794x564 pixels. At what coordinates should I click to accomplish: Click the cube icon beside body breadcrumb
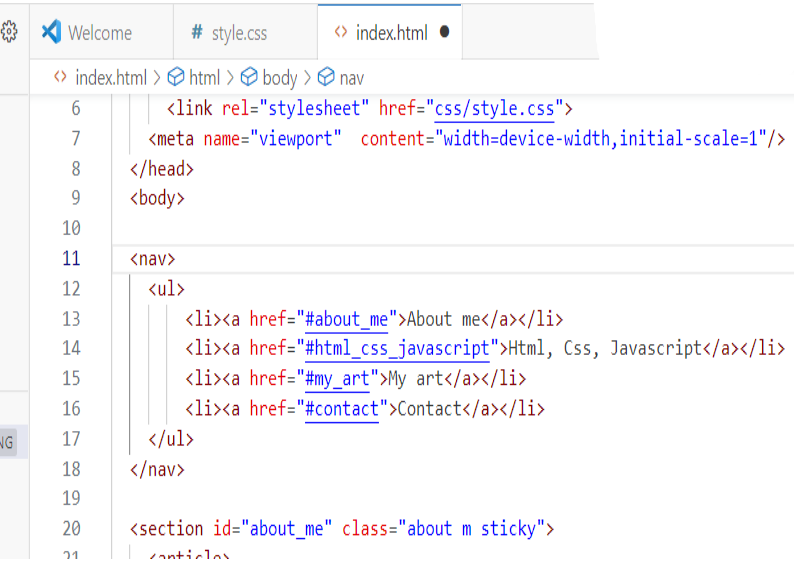click(x=249, y=77)
